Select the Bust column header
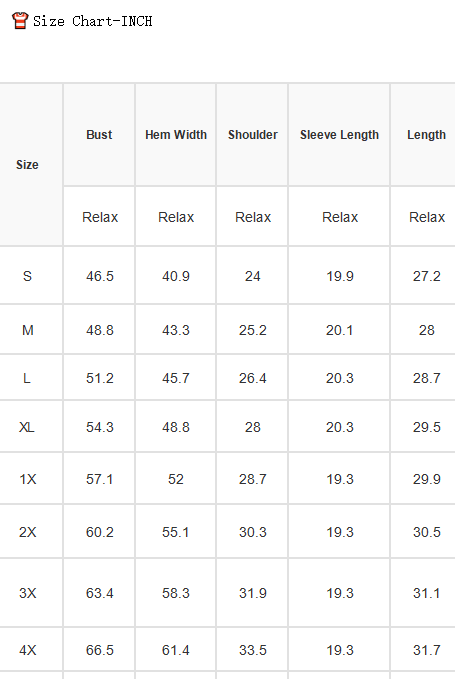The image size is (455, 679). point(99,135)
